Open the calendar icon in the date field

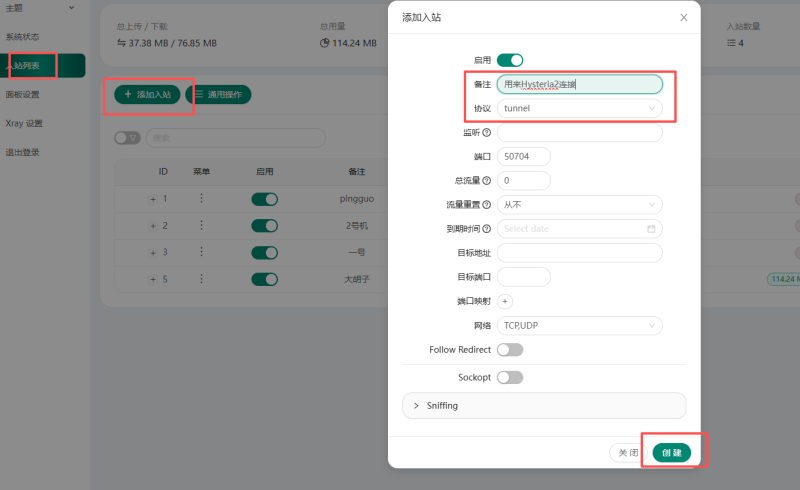tap(651, 229)
